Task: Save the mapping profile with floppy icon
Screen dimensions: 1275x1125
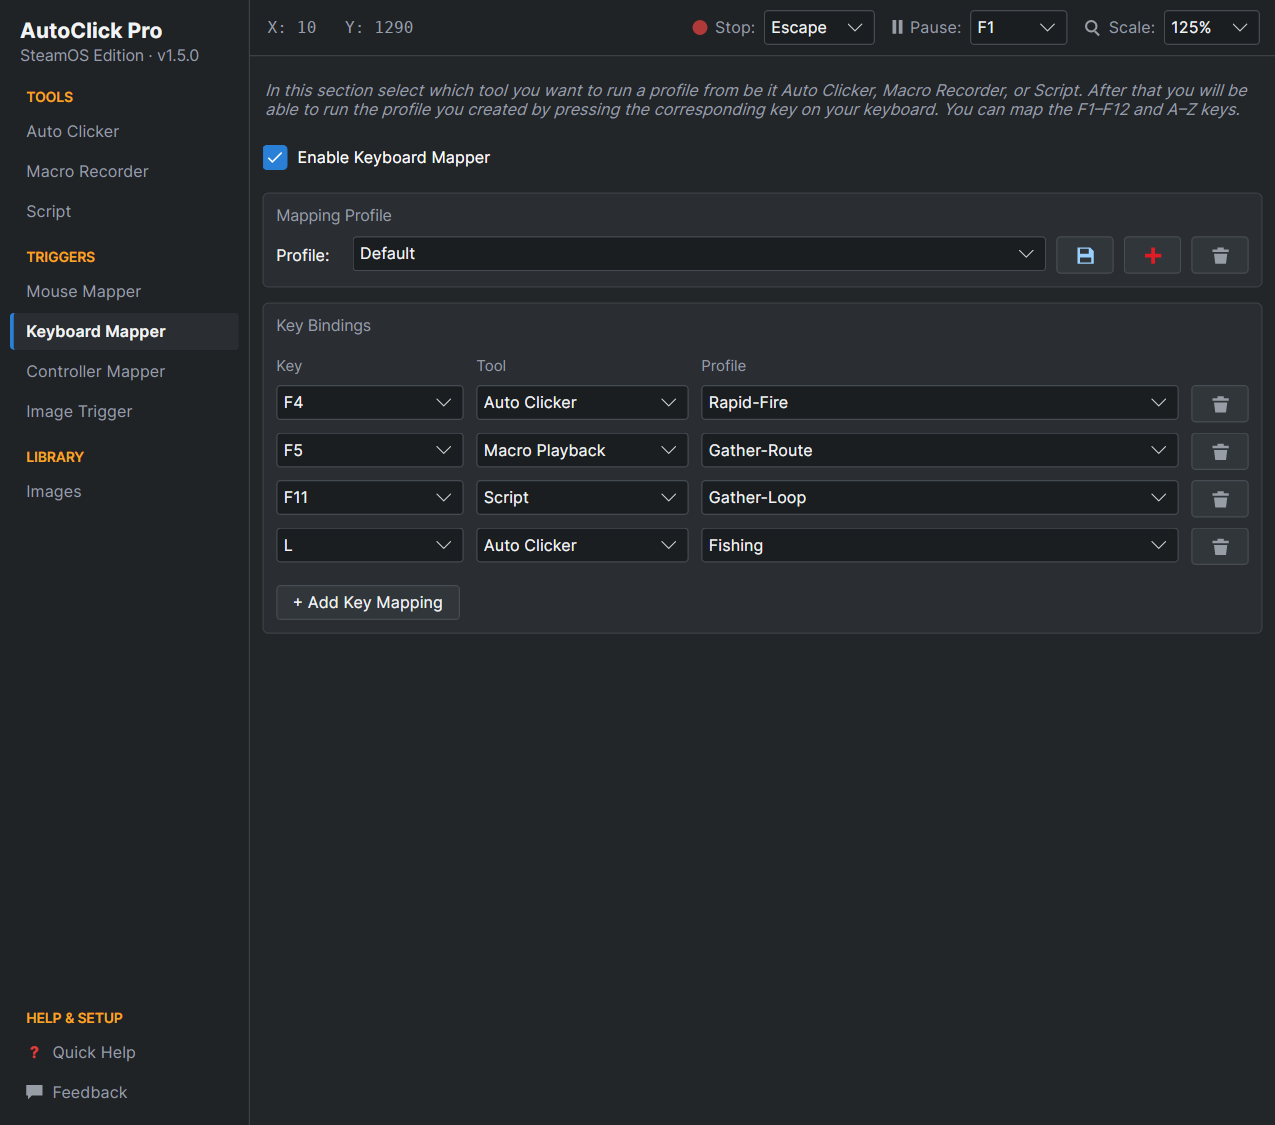Action: tap(1085, 255)
